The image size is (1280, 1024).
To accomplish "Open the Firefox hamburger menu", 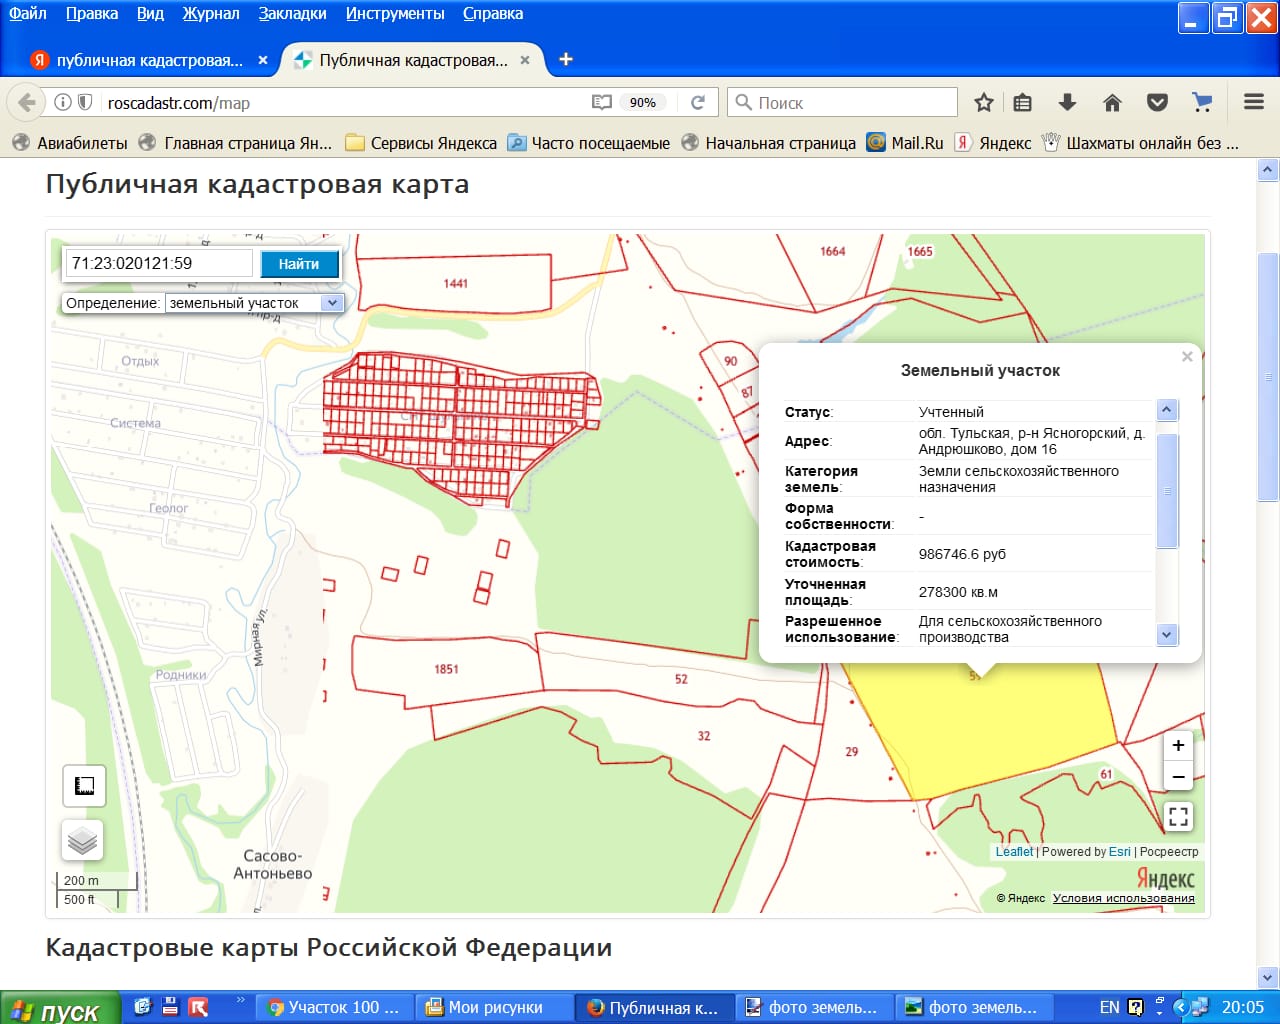I will coord(1254,102).
